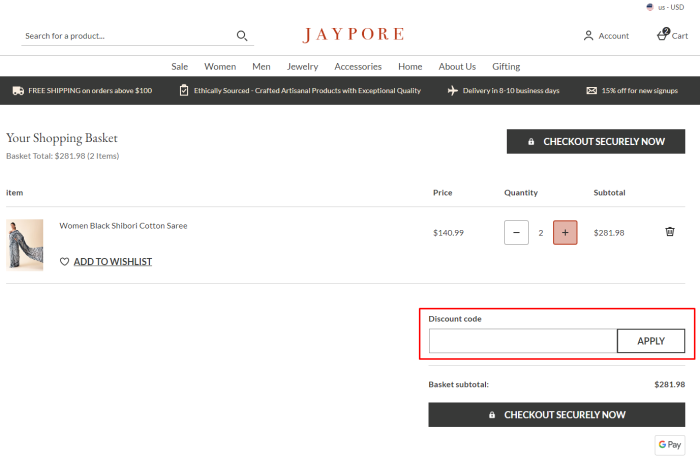Click the Discount code label
Viewport: 700px width, 460px height.
tap(455, 319)
